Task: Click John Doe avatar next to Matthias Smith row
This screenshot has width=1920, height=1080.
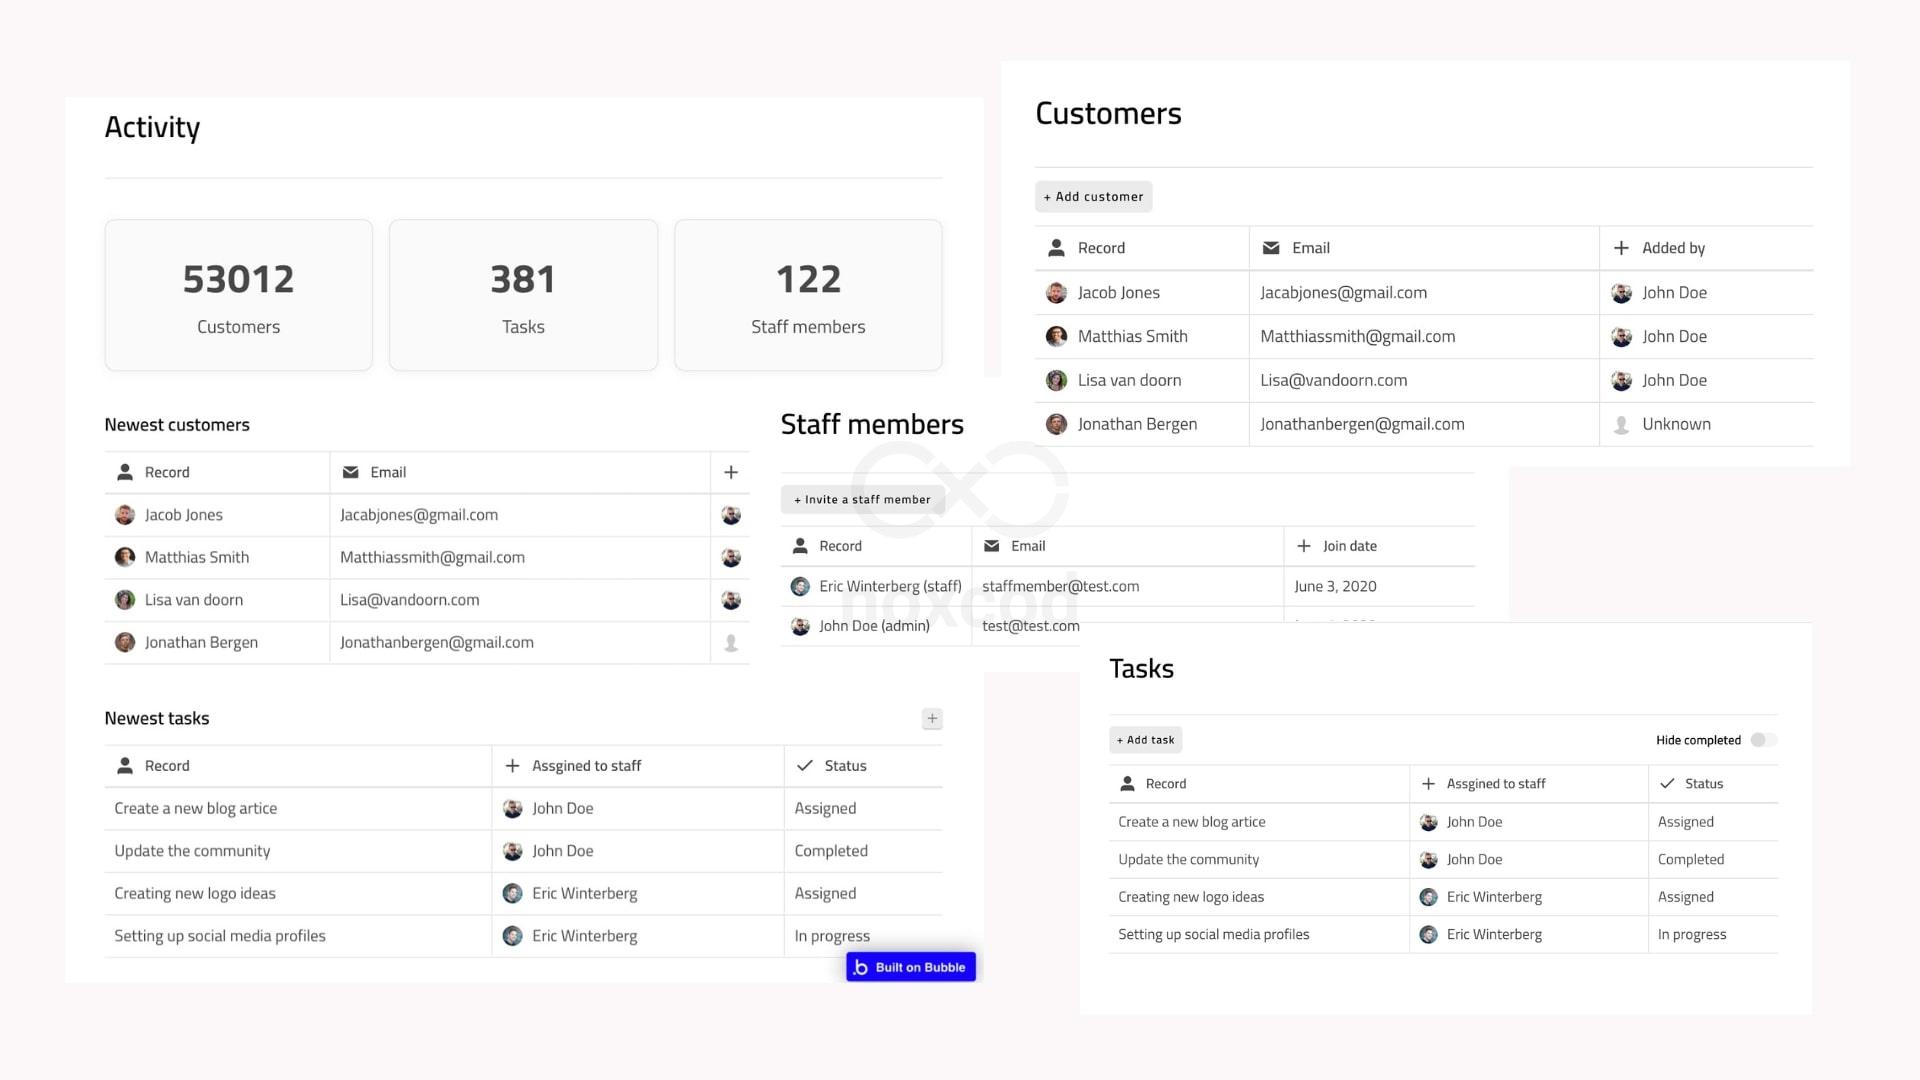Action: (1621, 336)
